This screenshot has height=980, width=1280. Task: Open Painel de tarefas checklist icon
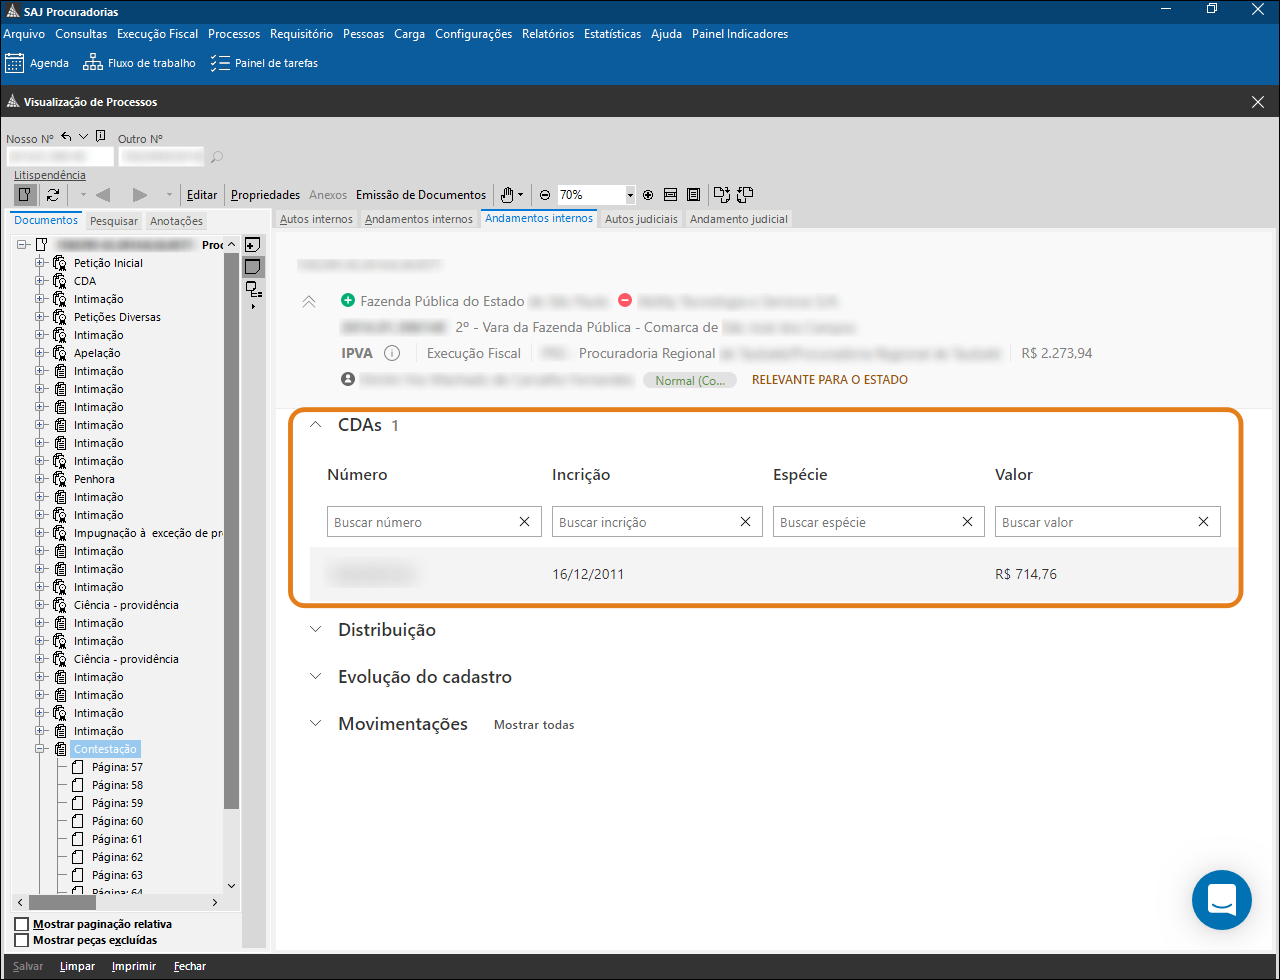(220, 63)
